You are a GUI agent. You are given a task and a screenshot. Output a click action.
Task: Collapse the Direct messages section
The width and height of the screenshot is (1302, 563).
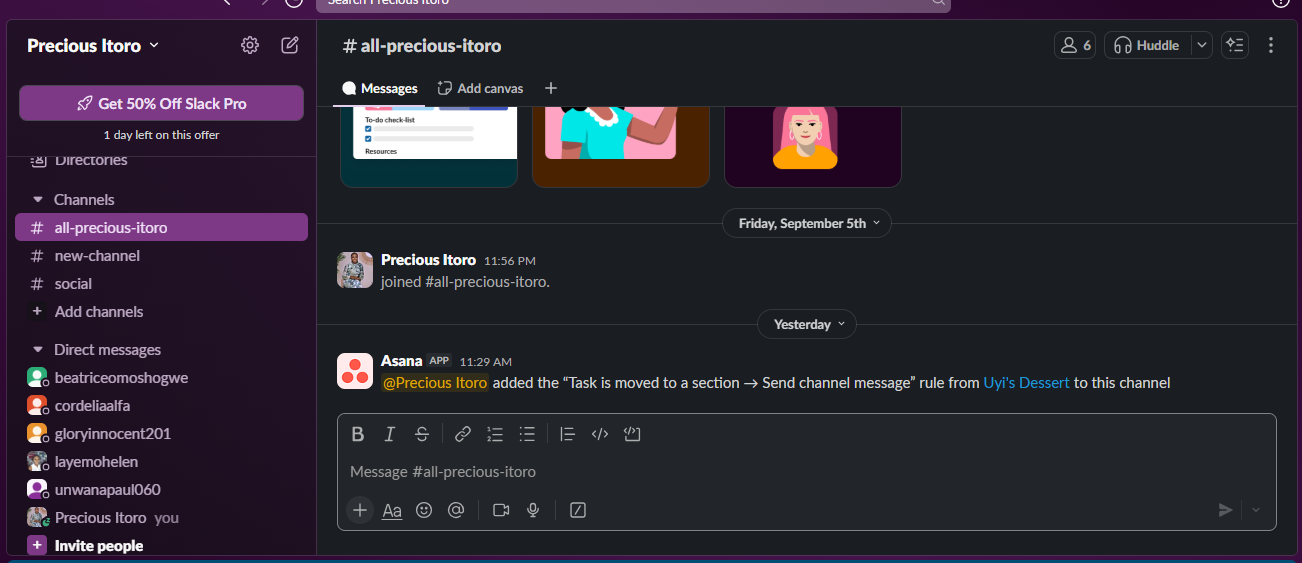coord(37,350)
